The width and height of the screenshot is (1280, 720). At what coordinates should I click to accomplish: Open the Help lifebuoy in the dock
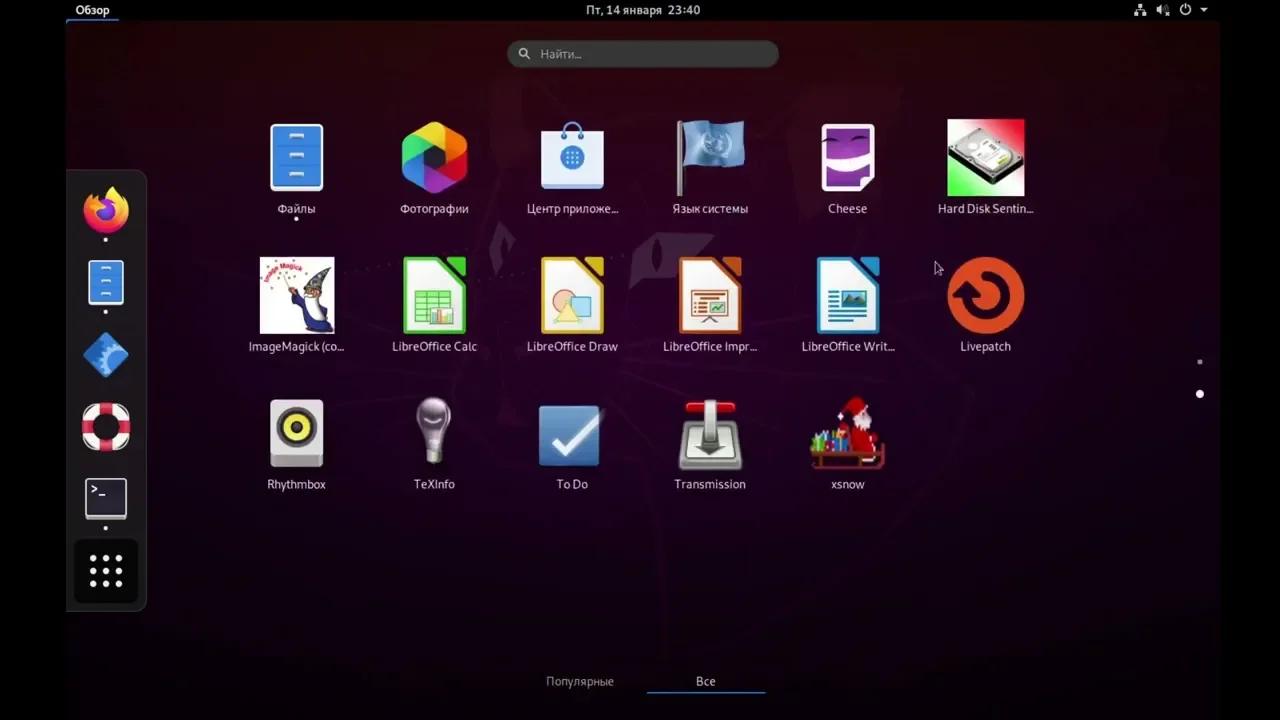point(106,426)
